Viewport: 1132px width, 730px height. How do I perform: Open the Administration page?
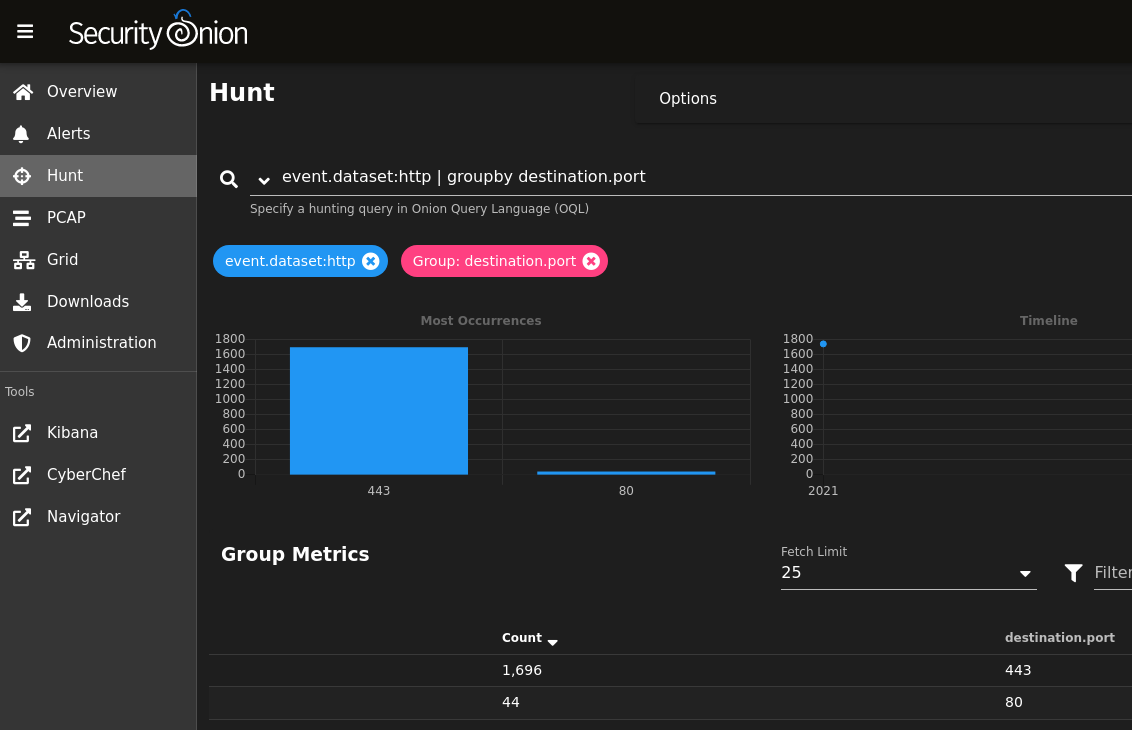click(98, 343)
